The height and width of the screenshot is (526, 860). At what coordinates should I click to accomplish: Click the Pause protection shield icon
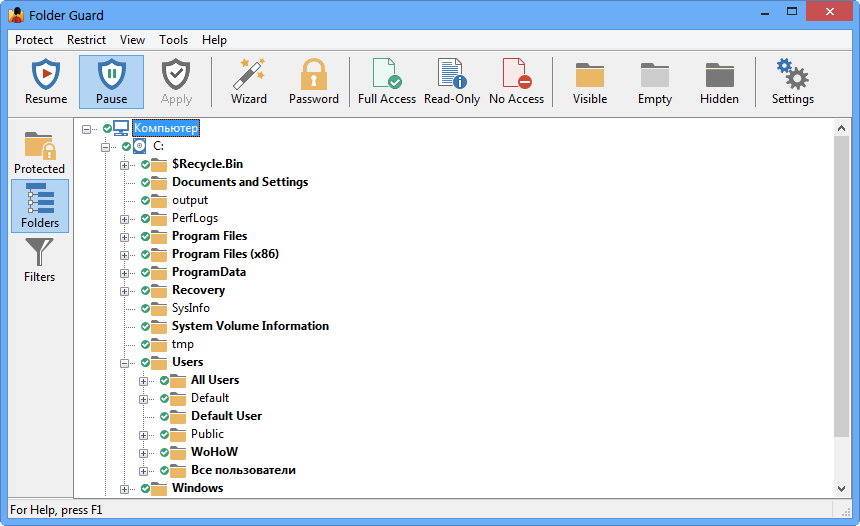(111, 74)
